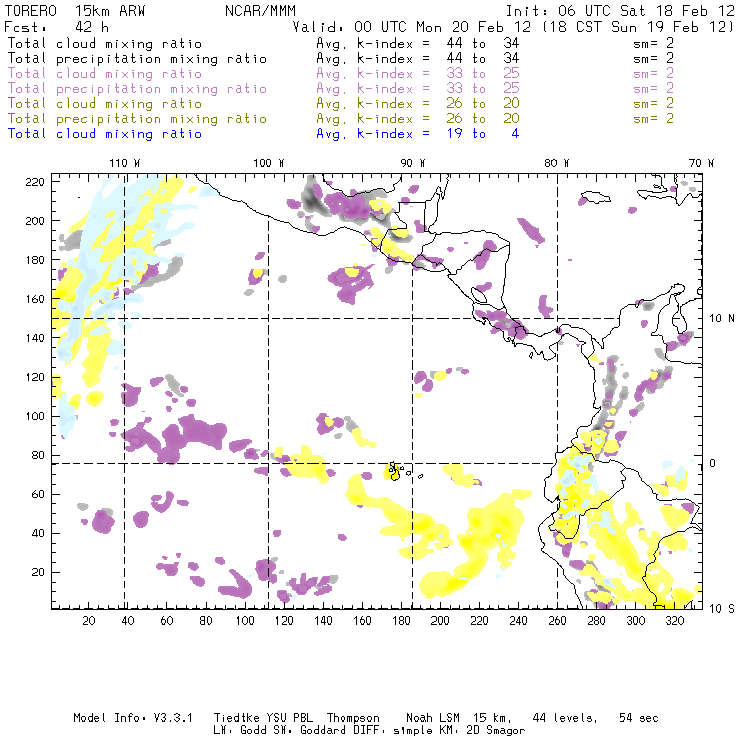Click the '2D Smagor' footer text
The image size is (740, 740).
496,731
